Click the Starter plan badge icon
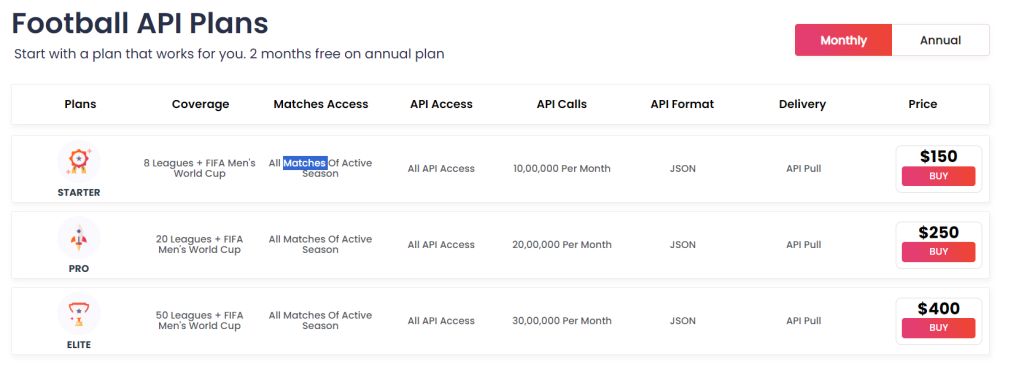Screen dimensions: 1024x388 [x=79, y=162]
